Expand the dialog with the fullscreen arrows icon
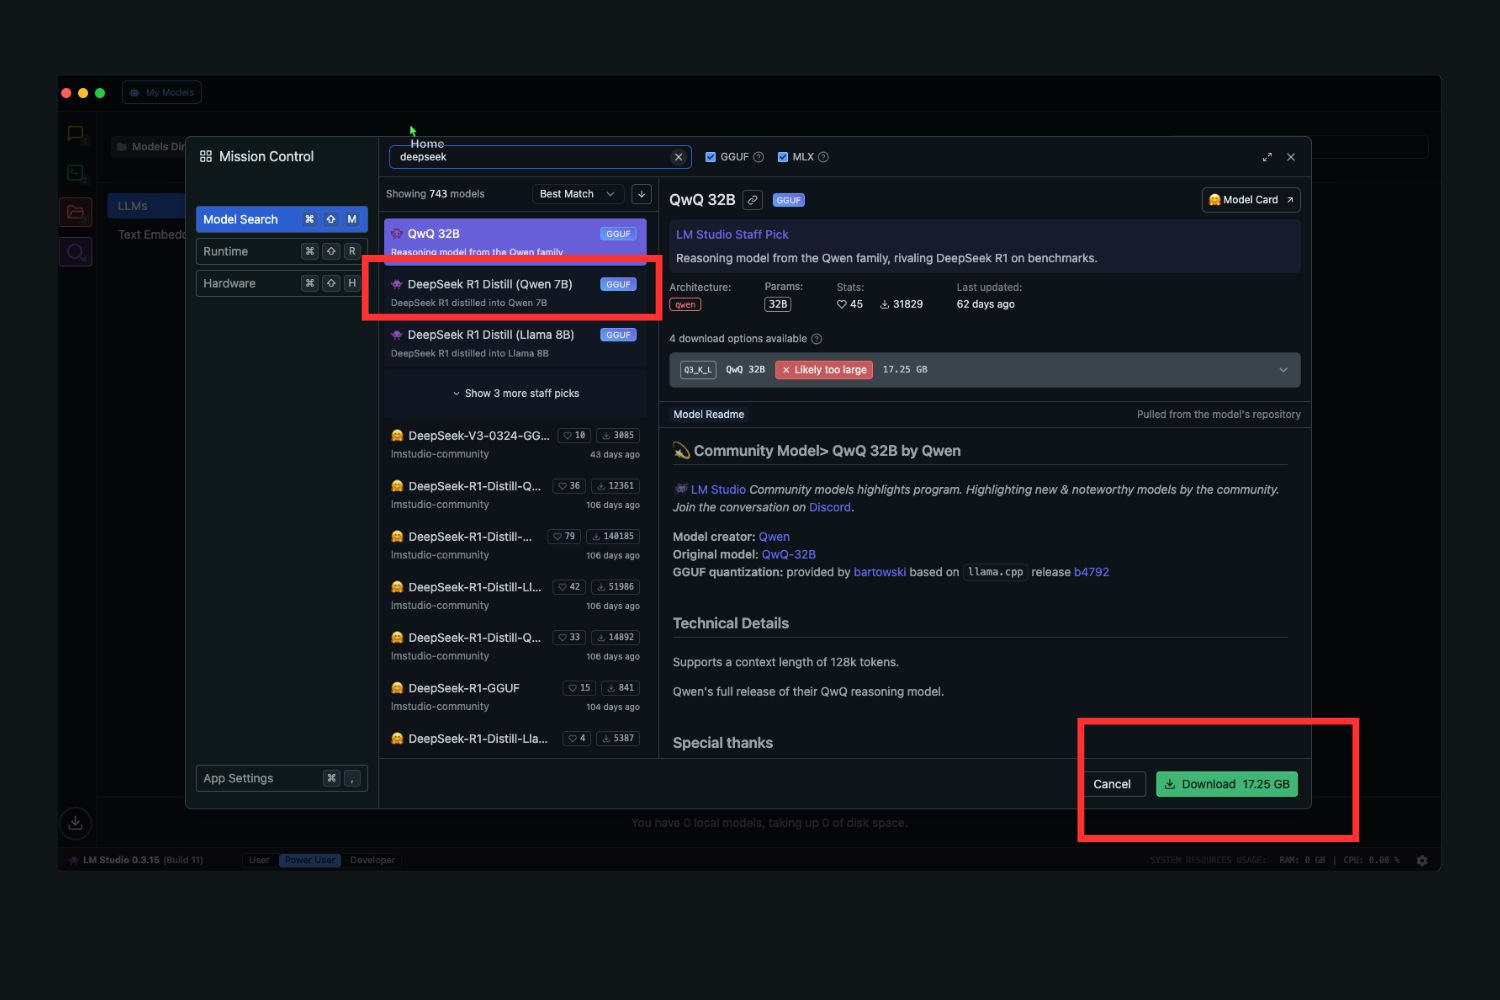This screenshot has width=1500, height=1000. click(1267, 157)
